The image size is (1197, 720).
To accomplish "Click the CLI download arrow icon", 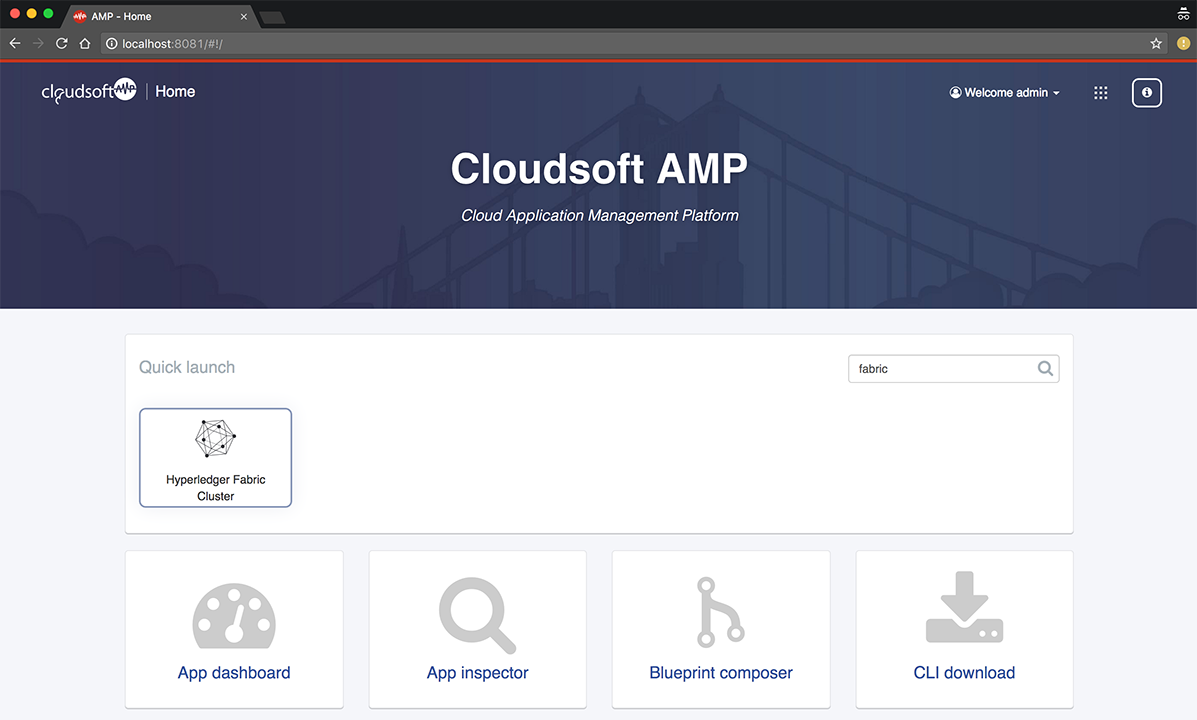I will [x=964, y=607].
